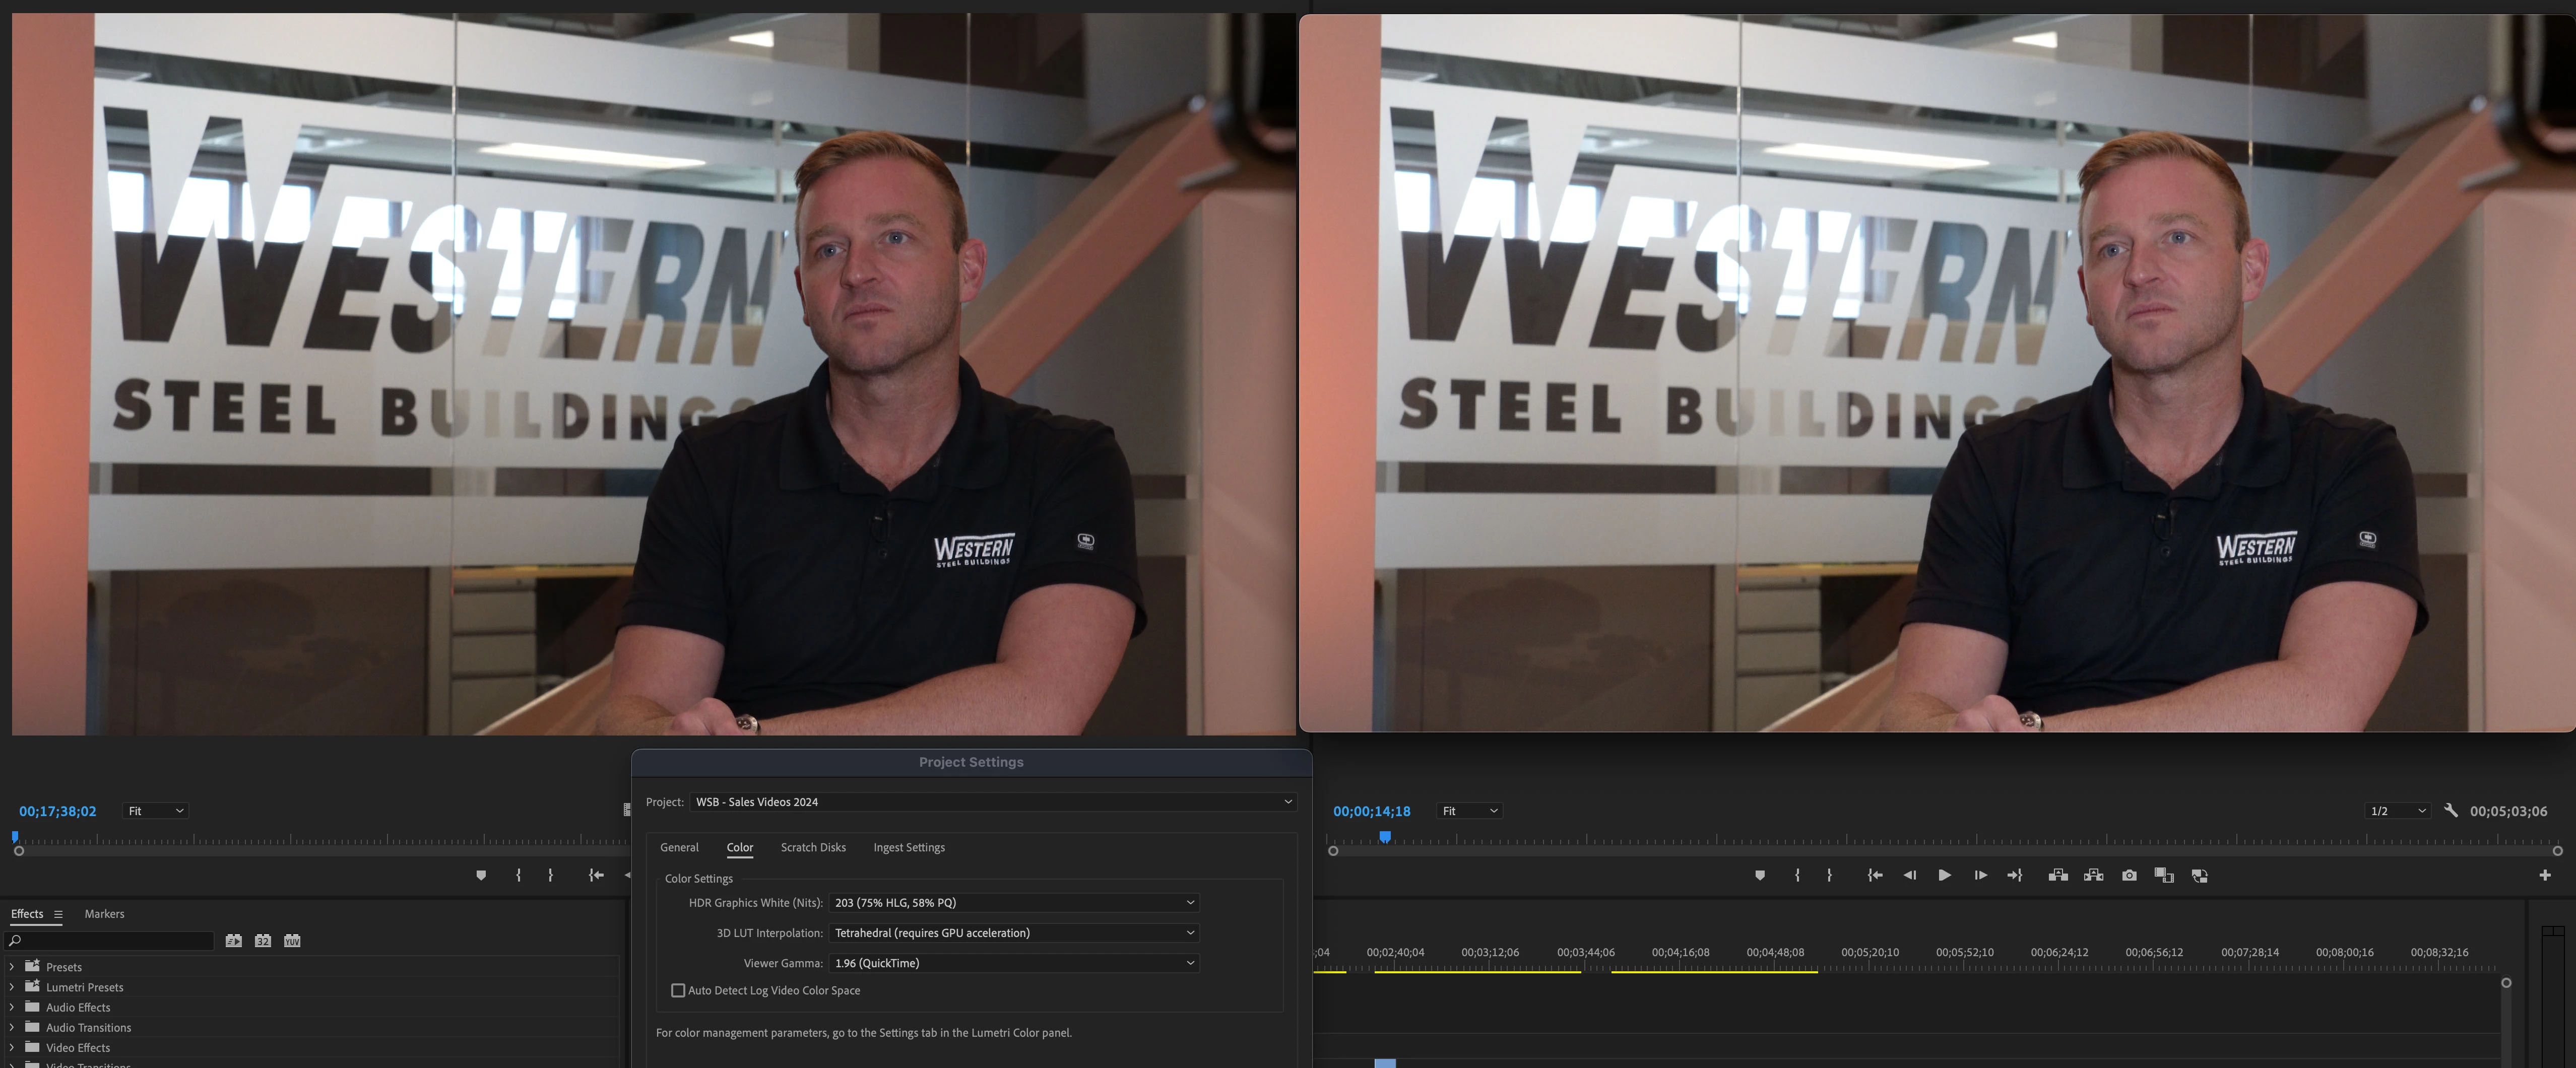This screenshot has height=1068, width=2576.
Task: Open Program monitor playback resolution 1/2 dropdown
Action: pyautogui.click(x=2397, y=811)
